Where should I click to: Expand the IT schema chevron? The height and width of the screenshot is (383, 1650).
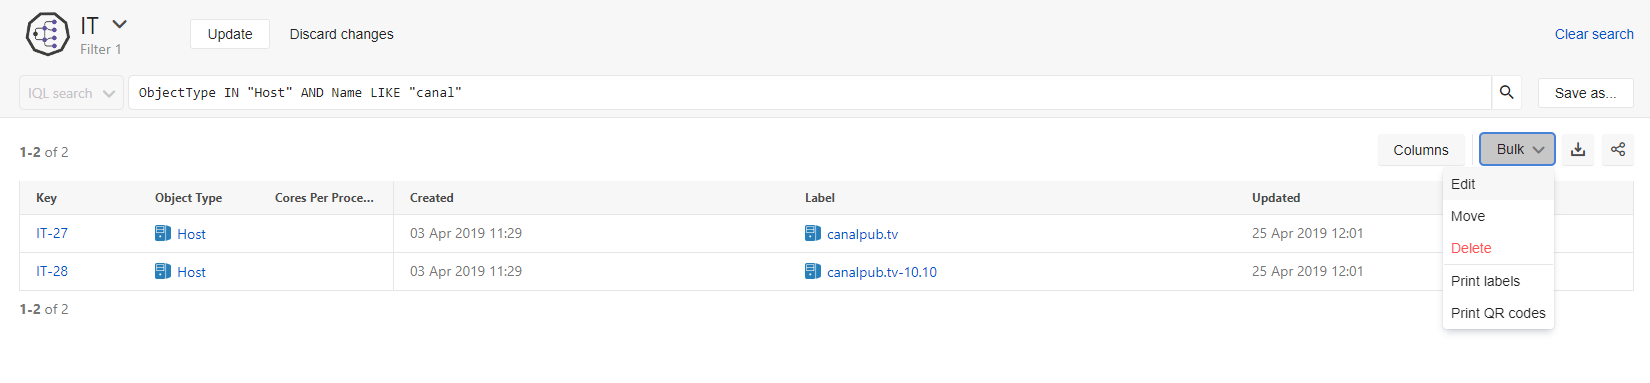(120, 24)
